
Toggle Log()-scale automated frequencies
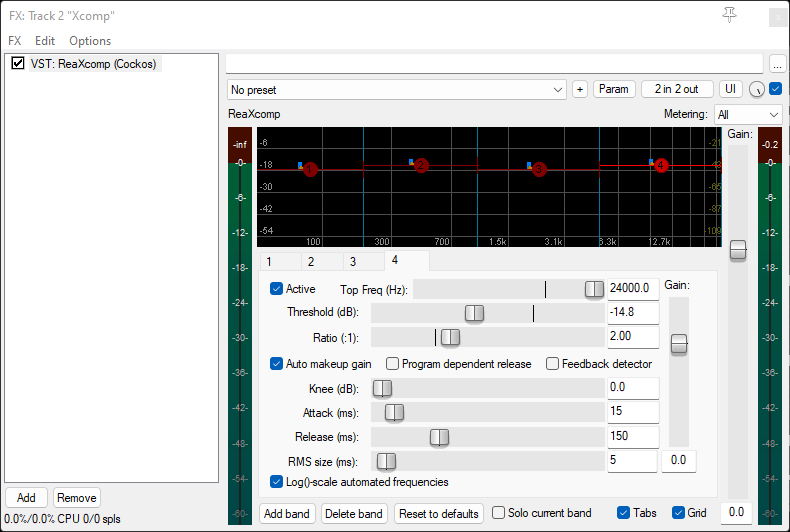[276, 482]
